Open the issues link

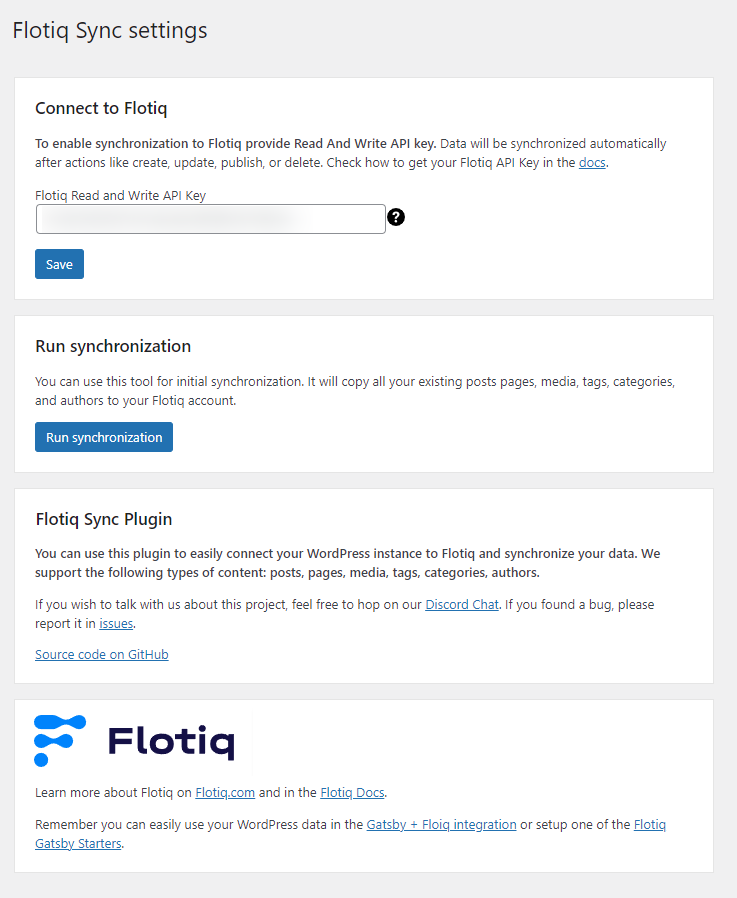click(x=116, y=624)
